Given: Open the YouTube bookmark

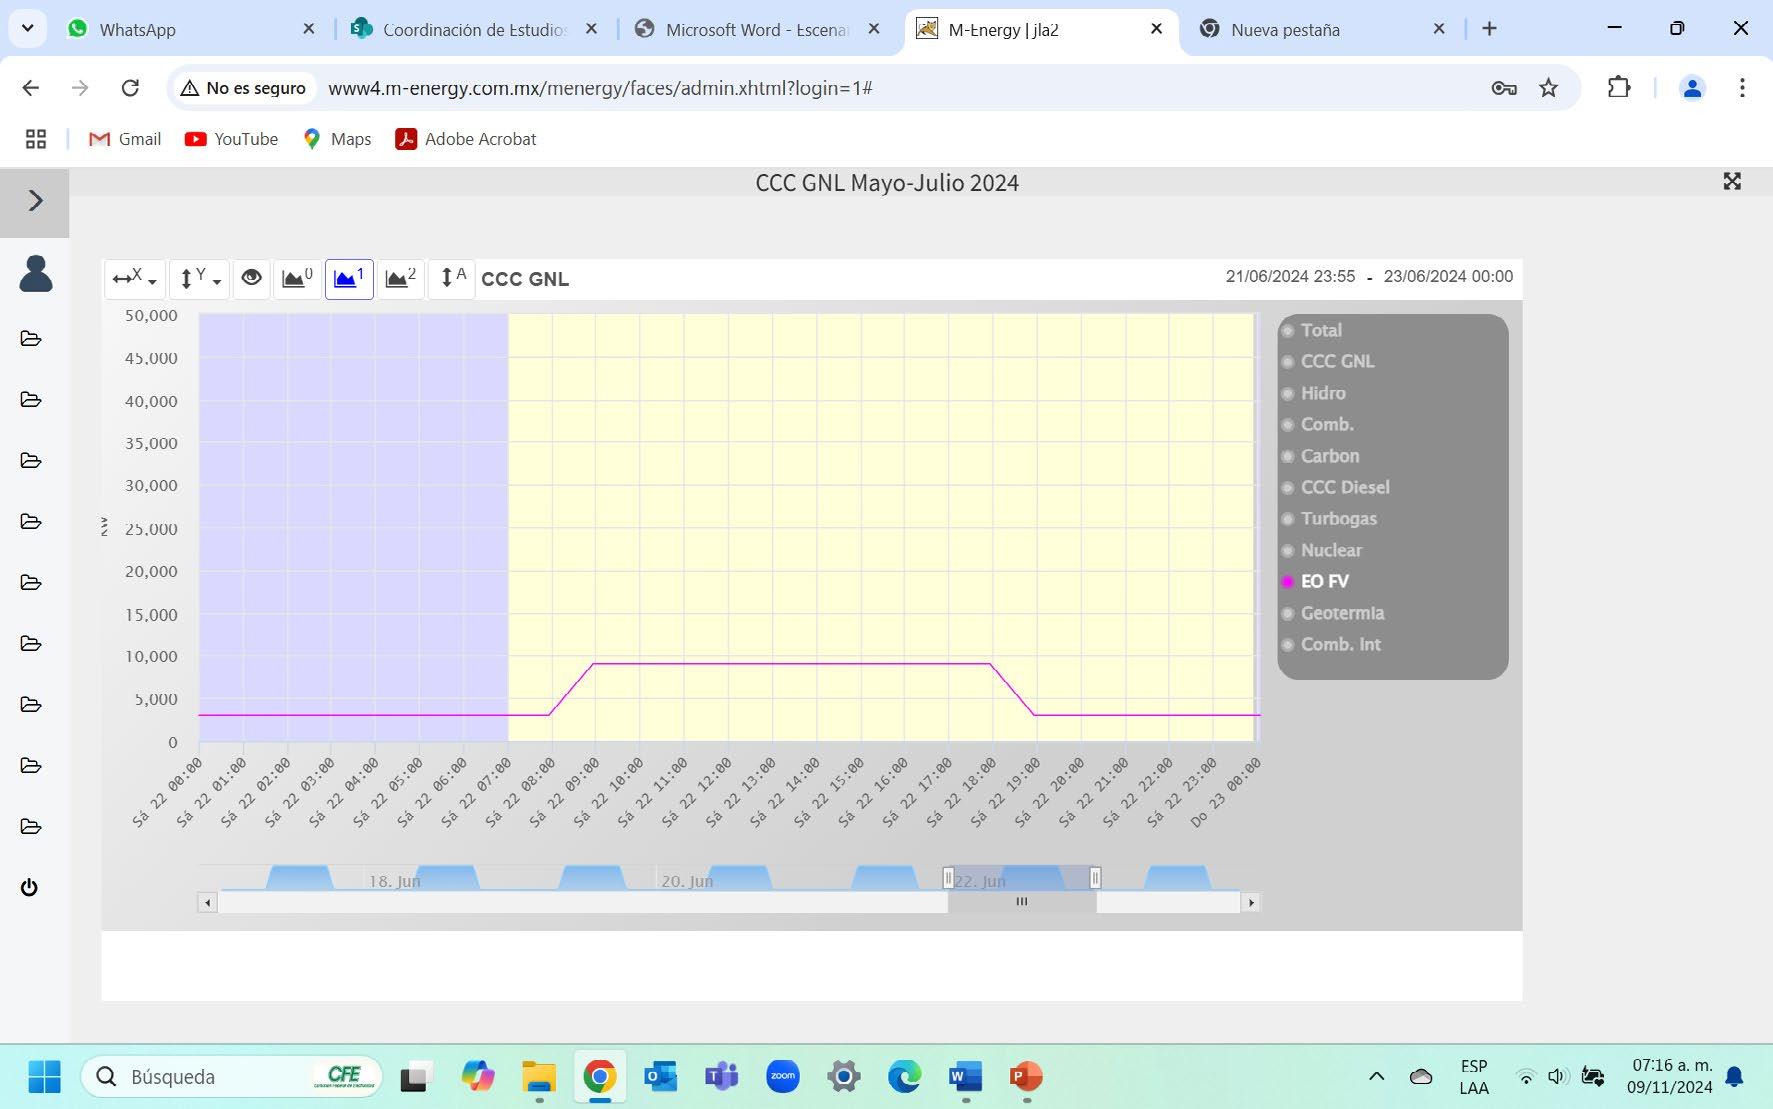Looking at the screenshot, I should [231, 139].
